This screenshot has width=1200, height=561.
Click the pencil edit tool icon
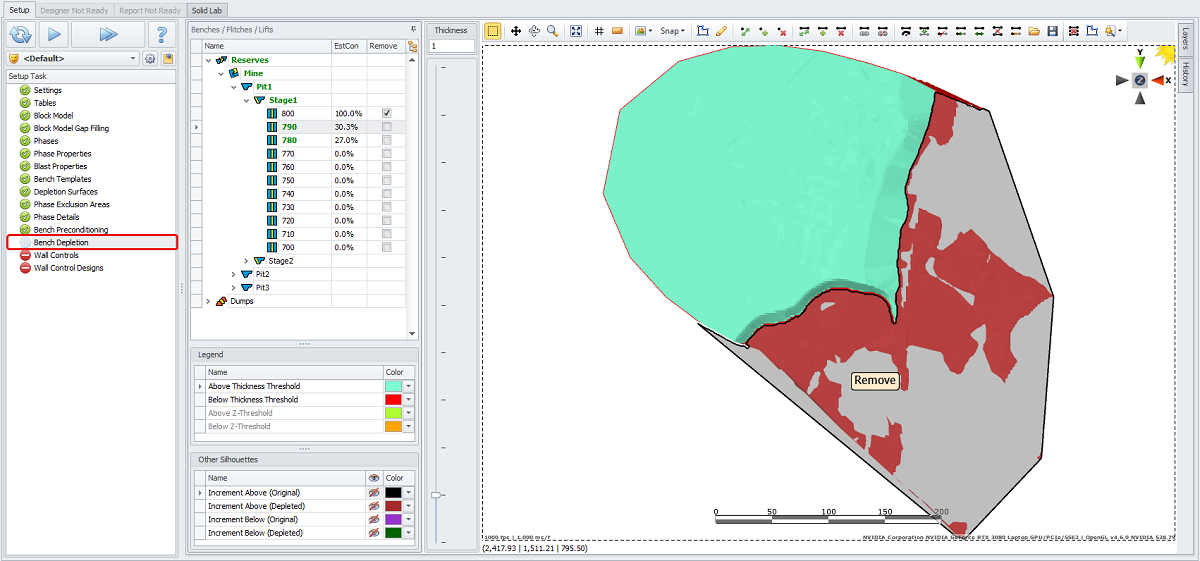[721, 31]
